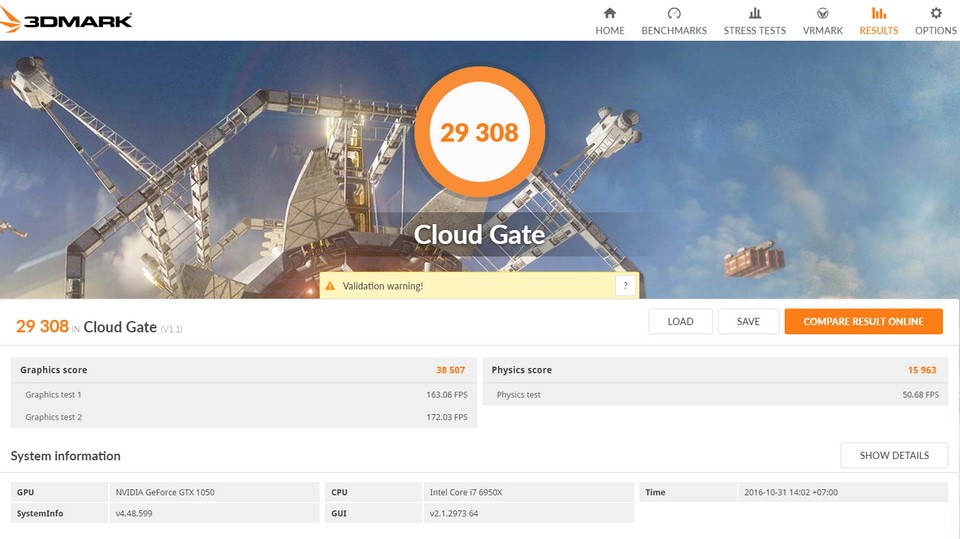Click the orange 29 308 score circle
Screen dimensions: 960x539
480,132
